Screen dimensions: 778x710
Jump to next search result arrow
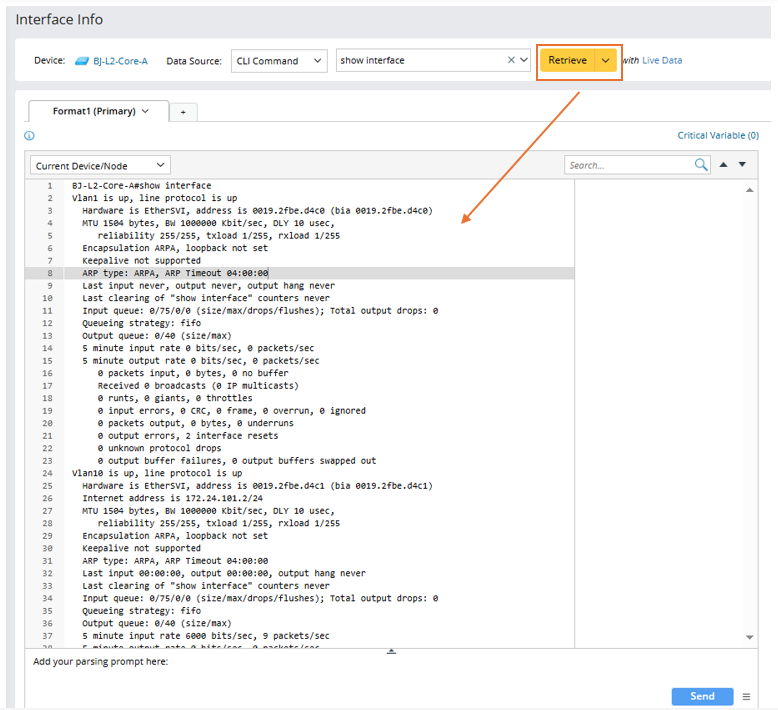[x=742, y=165]
